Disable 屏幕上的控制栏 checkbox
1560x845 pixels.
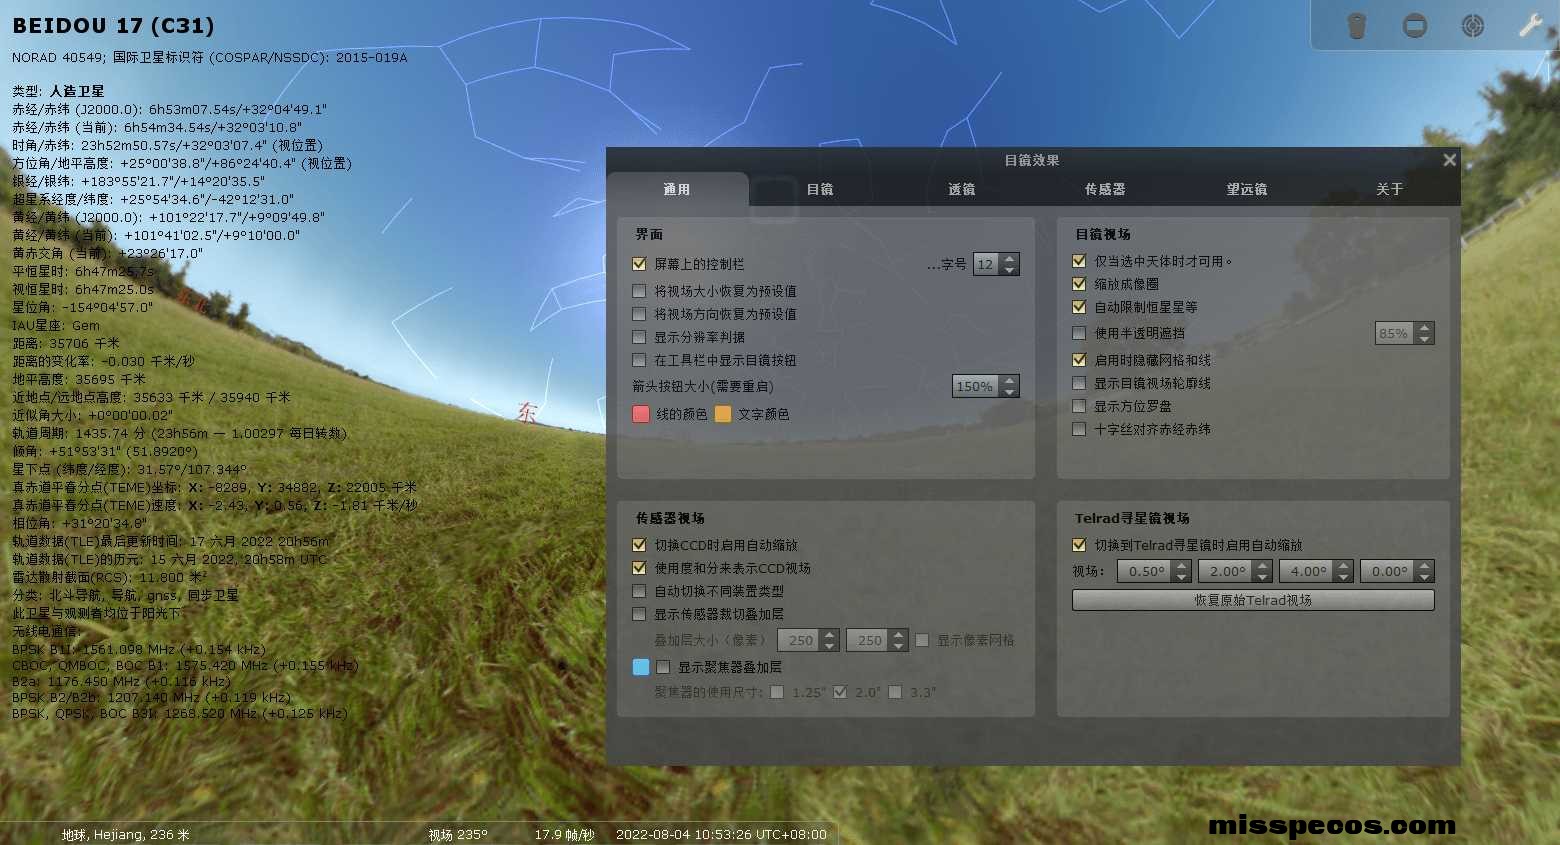click(x=640, y=264)
